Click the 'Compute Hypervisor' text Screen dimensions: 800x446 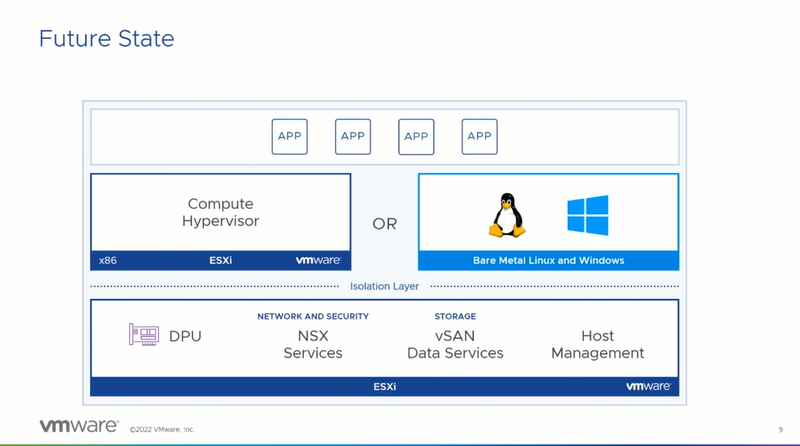(x=220, y=212)
